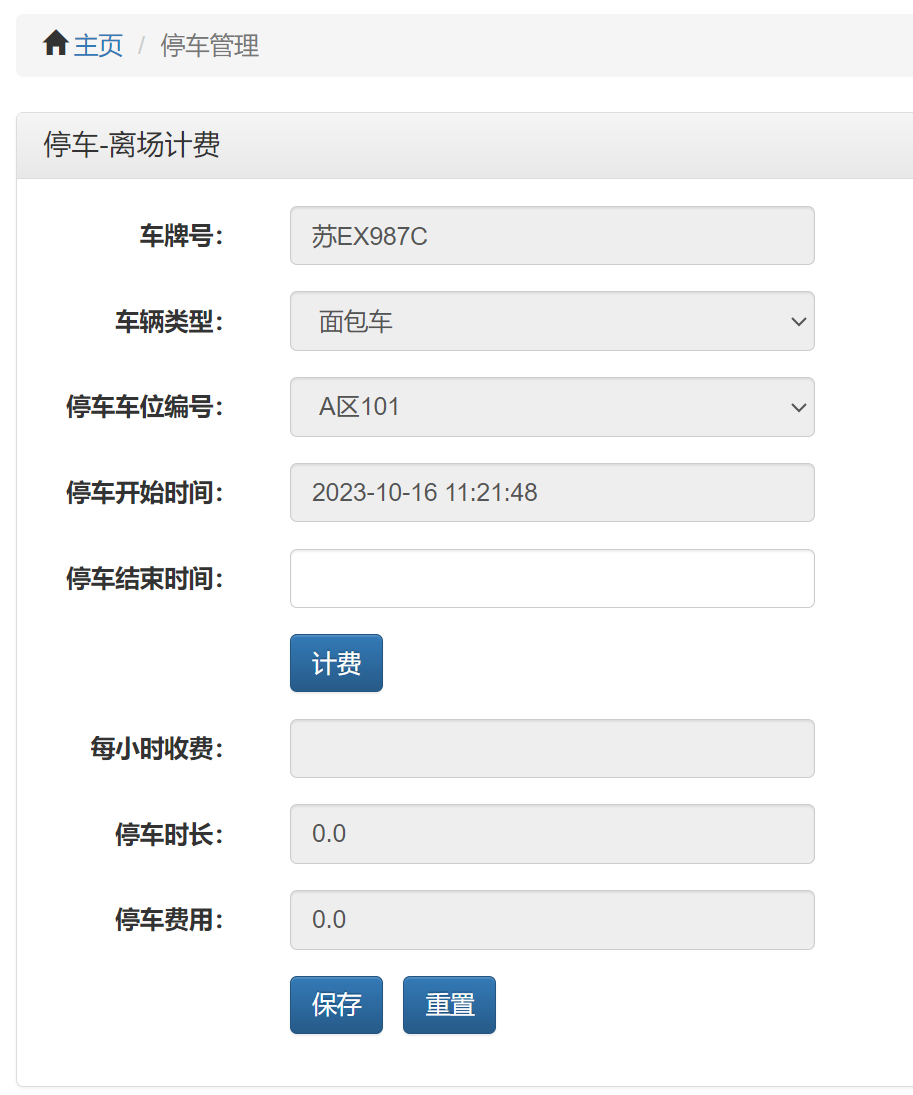Click the 停车-离场计费 panel header

130,146
